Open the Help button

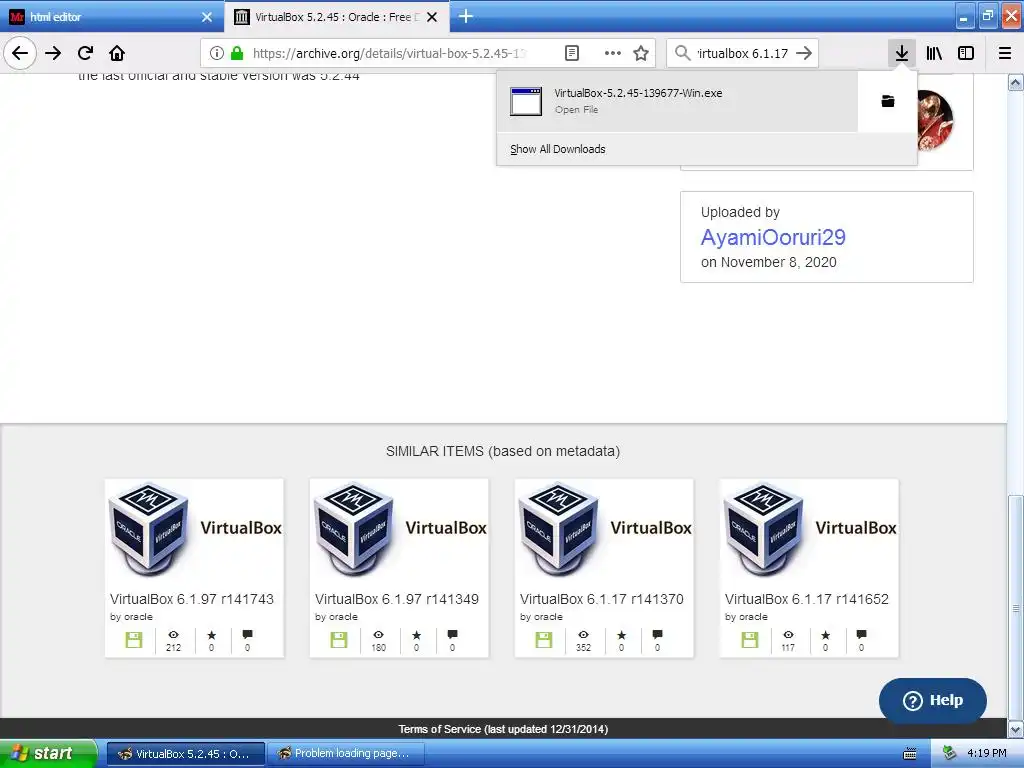pyautogui.click(x=933, y=700)
